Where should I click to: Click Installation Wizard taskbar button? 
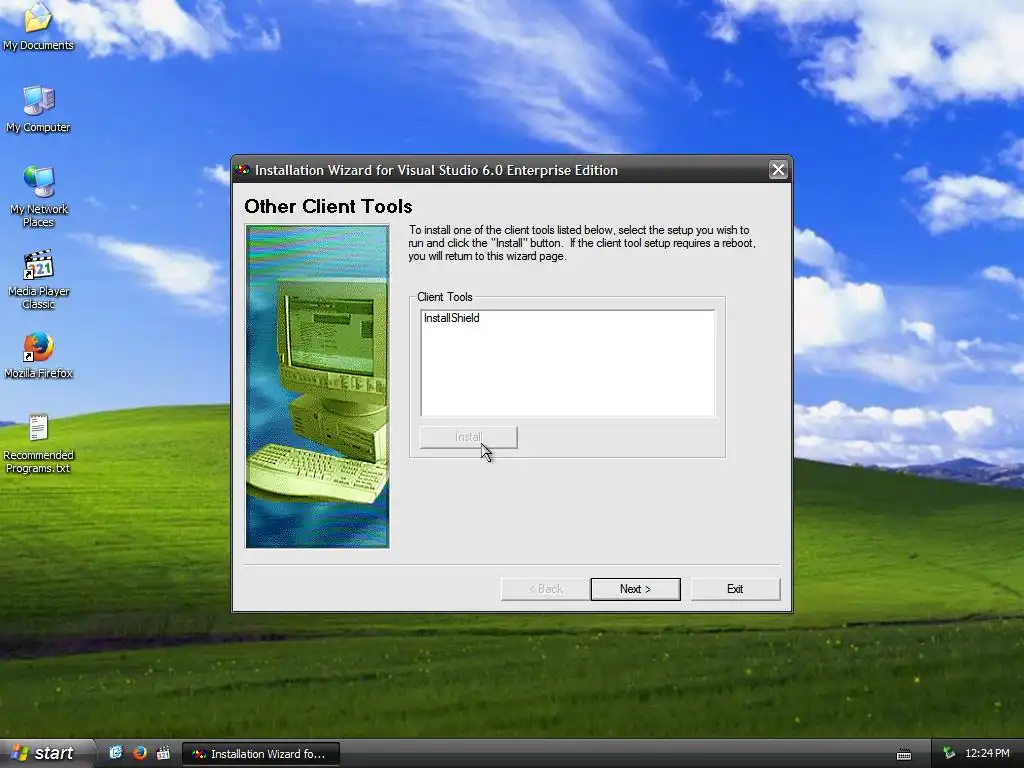tap(261, 754)
